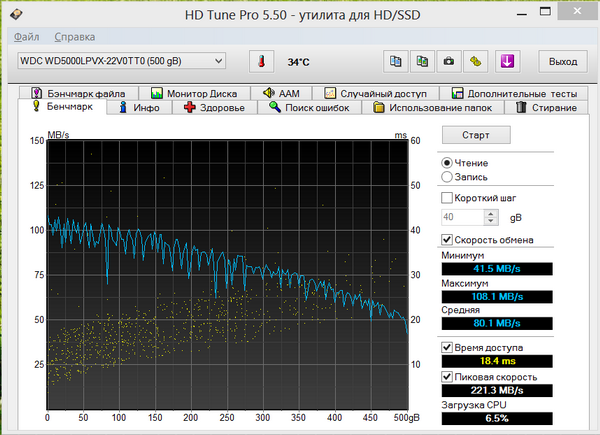This screenshot has height=435, width=600.
Task: Enable the Короткий шаг checkbox
Action: pyautogui.click(x=447, y=198)
